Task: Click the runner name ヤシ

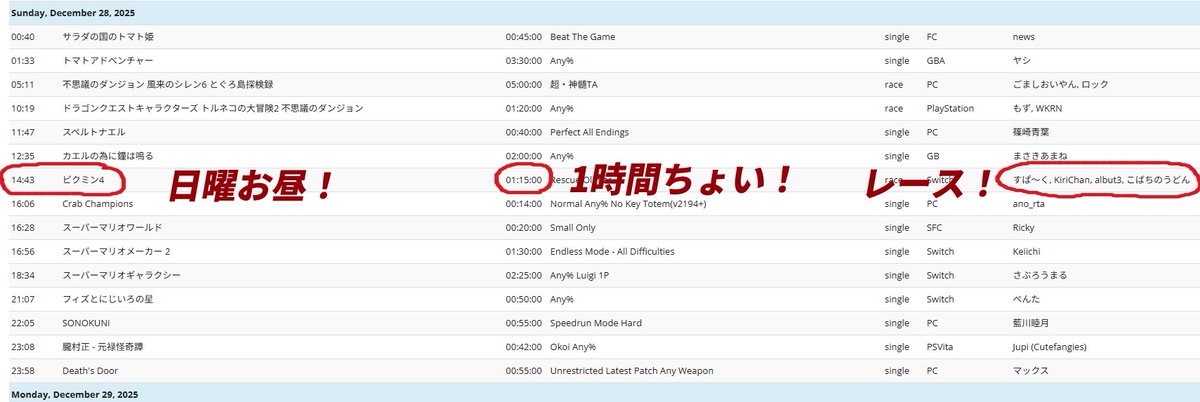Action: 1020,61
